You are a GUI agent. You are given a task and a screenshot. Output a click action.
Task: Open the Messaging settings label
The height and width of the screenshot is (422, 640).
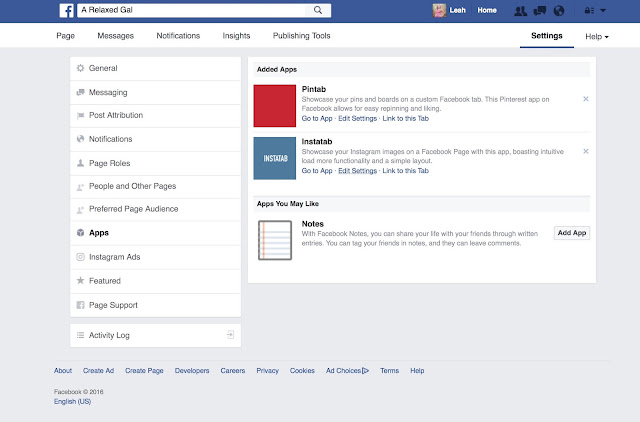[108, 93]
